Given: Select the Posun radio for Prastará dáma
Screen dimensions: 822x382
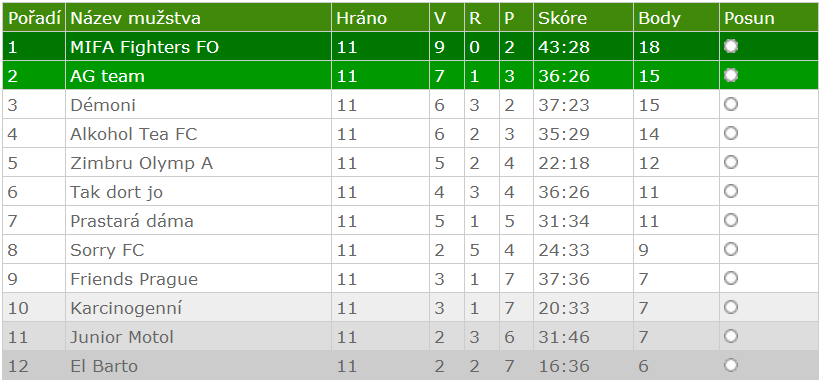Looking at the screenshot, I should (x=731, y=220).
